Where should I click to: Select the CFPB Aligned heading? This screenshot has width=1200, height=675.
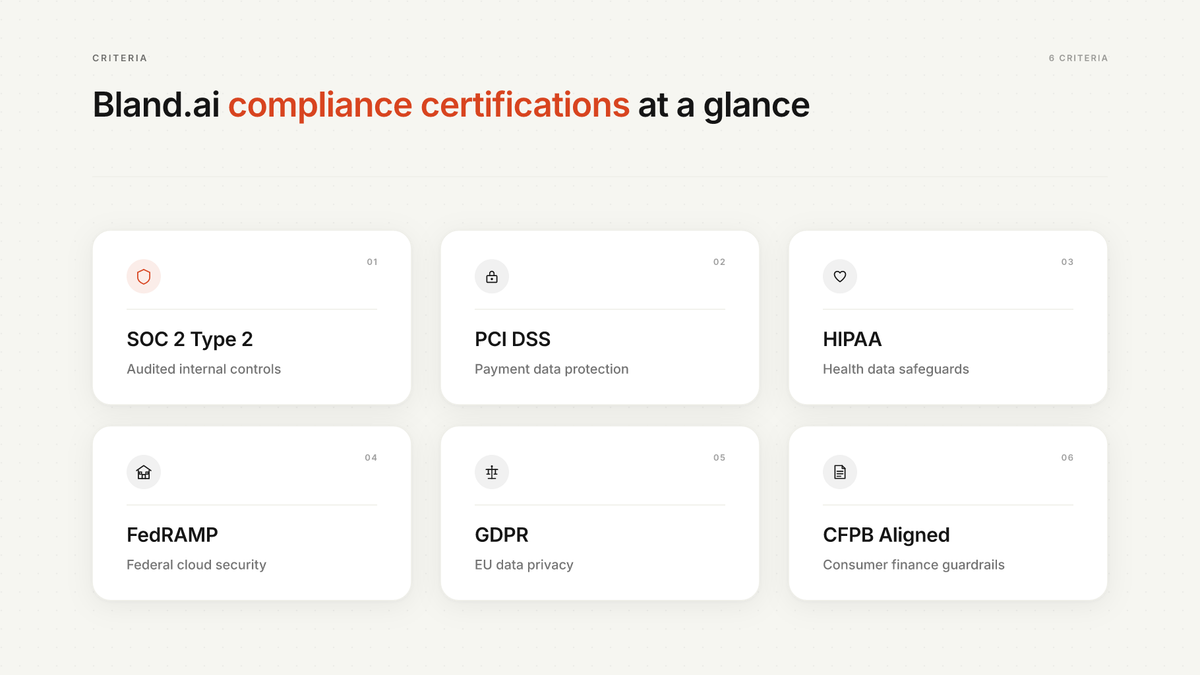click(886, 536)
